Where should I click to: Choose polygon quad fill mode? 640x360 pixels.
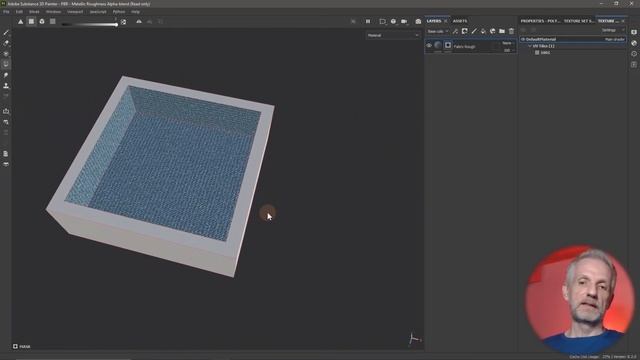[x=31, y=22]
